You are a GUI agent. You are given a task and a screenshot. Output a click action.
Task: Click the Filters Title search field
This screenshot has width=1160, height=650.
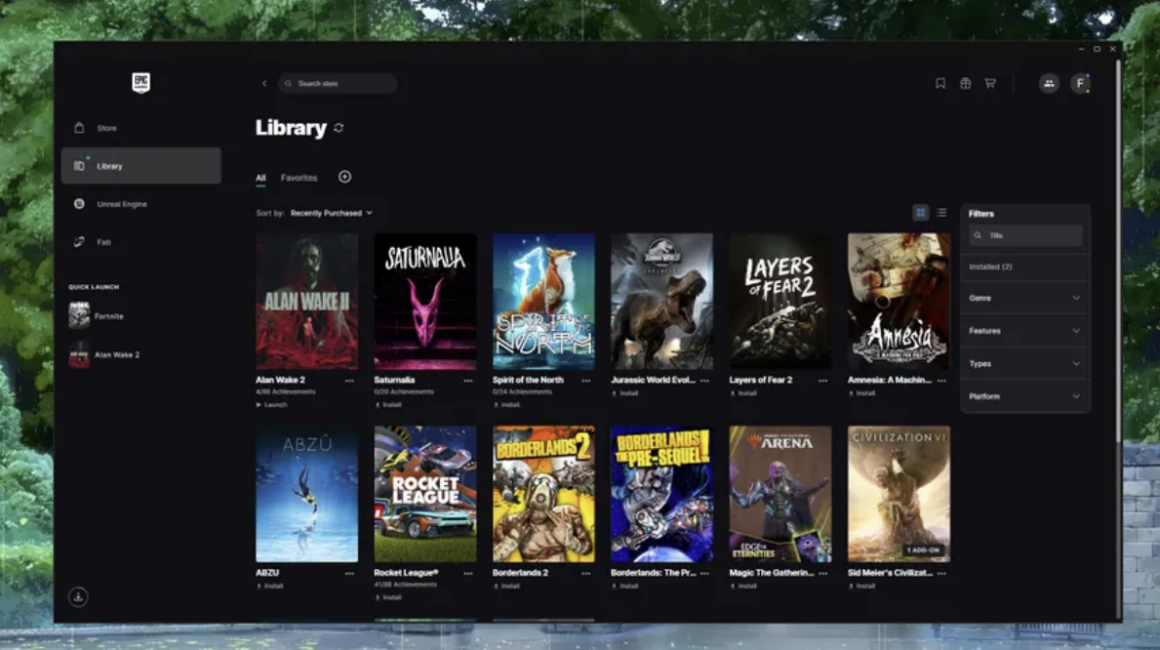tap(1025, 235)
